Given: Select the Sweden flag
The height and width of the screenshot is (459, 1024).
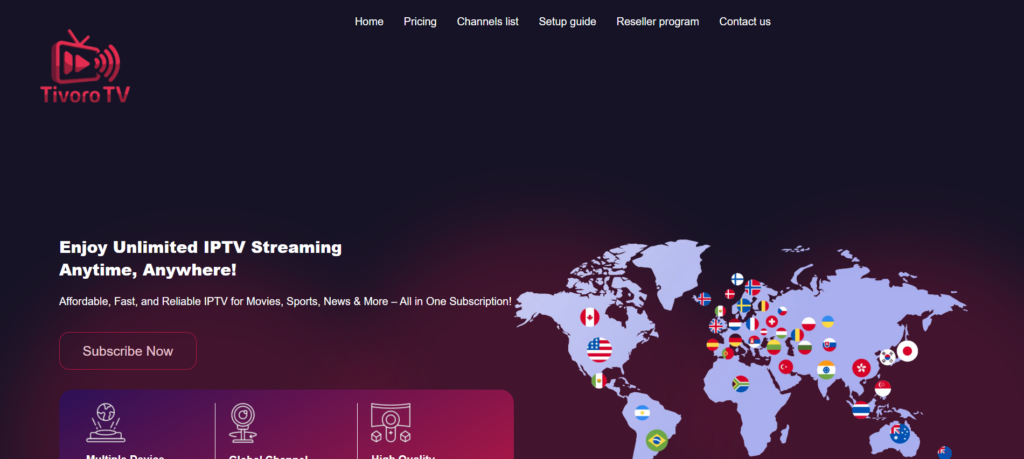Looking at the screenshot, I should point(744,306).
